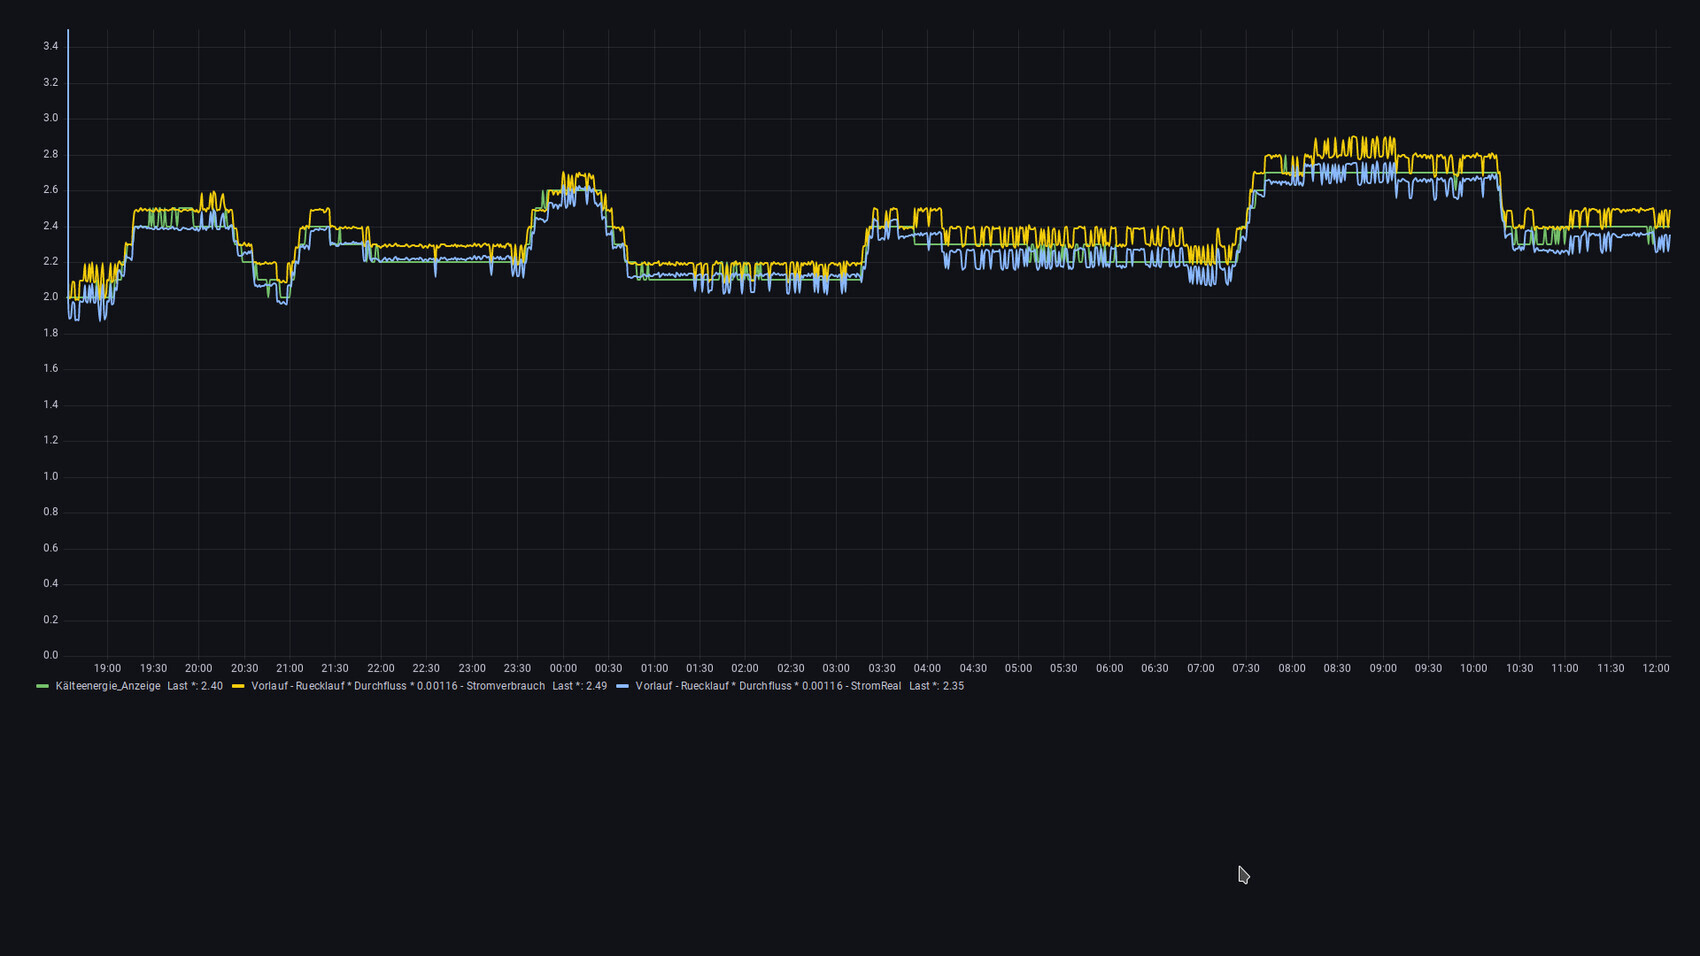Select the 09:00 tick on the time axis
Image resolution: width=1700 pixels, height=956 pixels.
pyautogui.click(x=1383, y=668)
